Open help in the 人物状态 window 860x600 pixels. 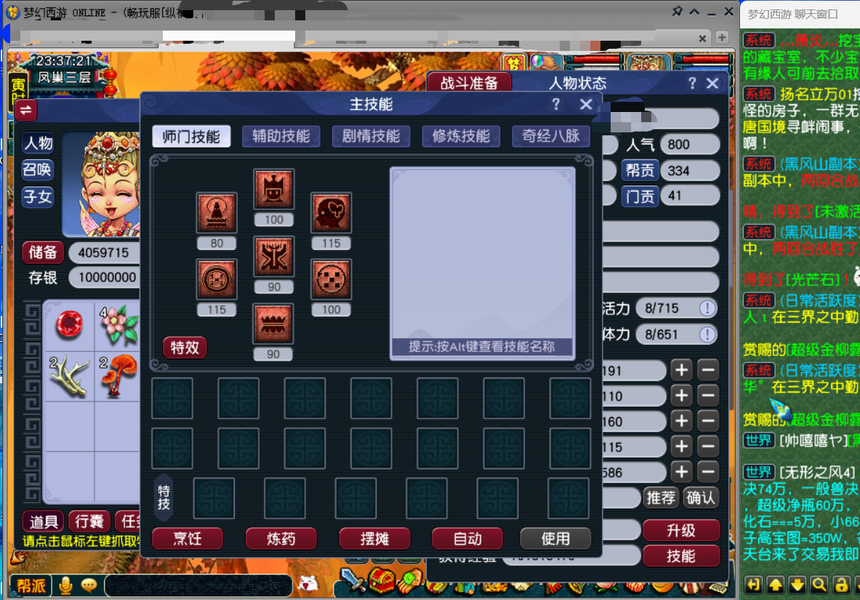click(692, 83)
